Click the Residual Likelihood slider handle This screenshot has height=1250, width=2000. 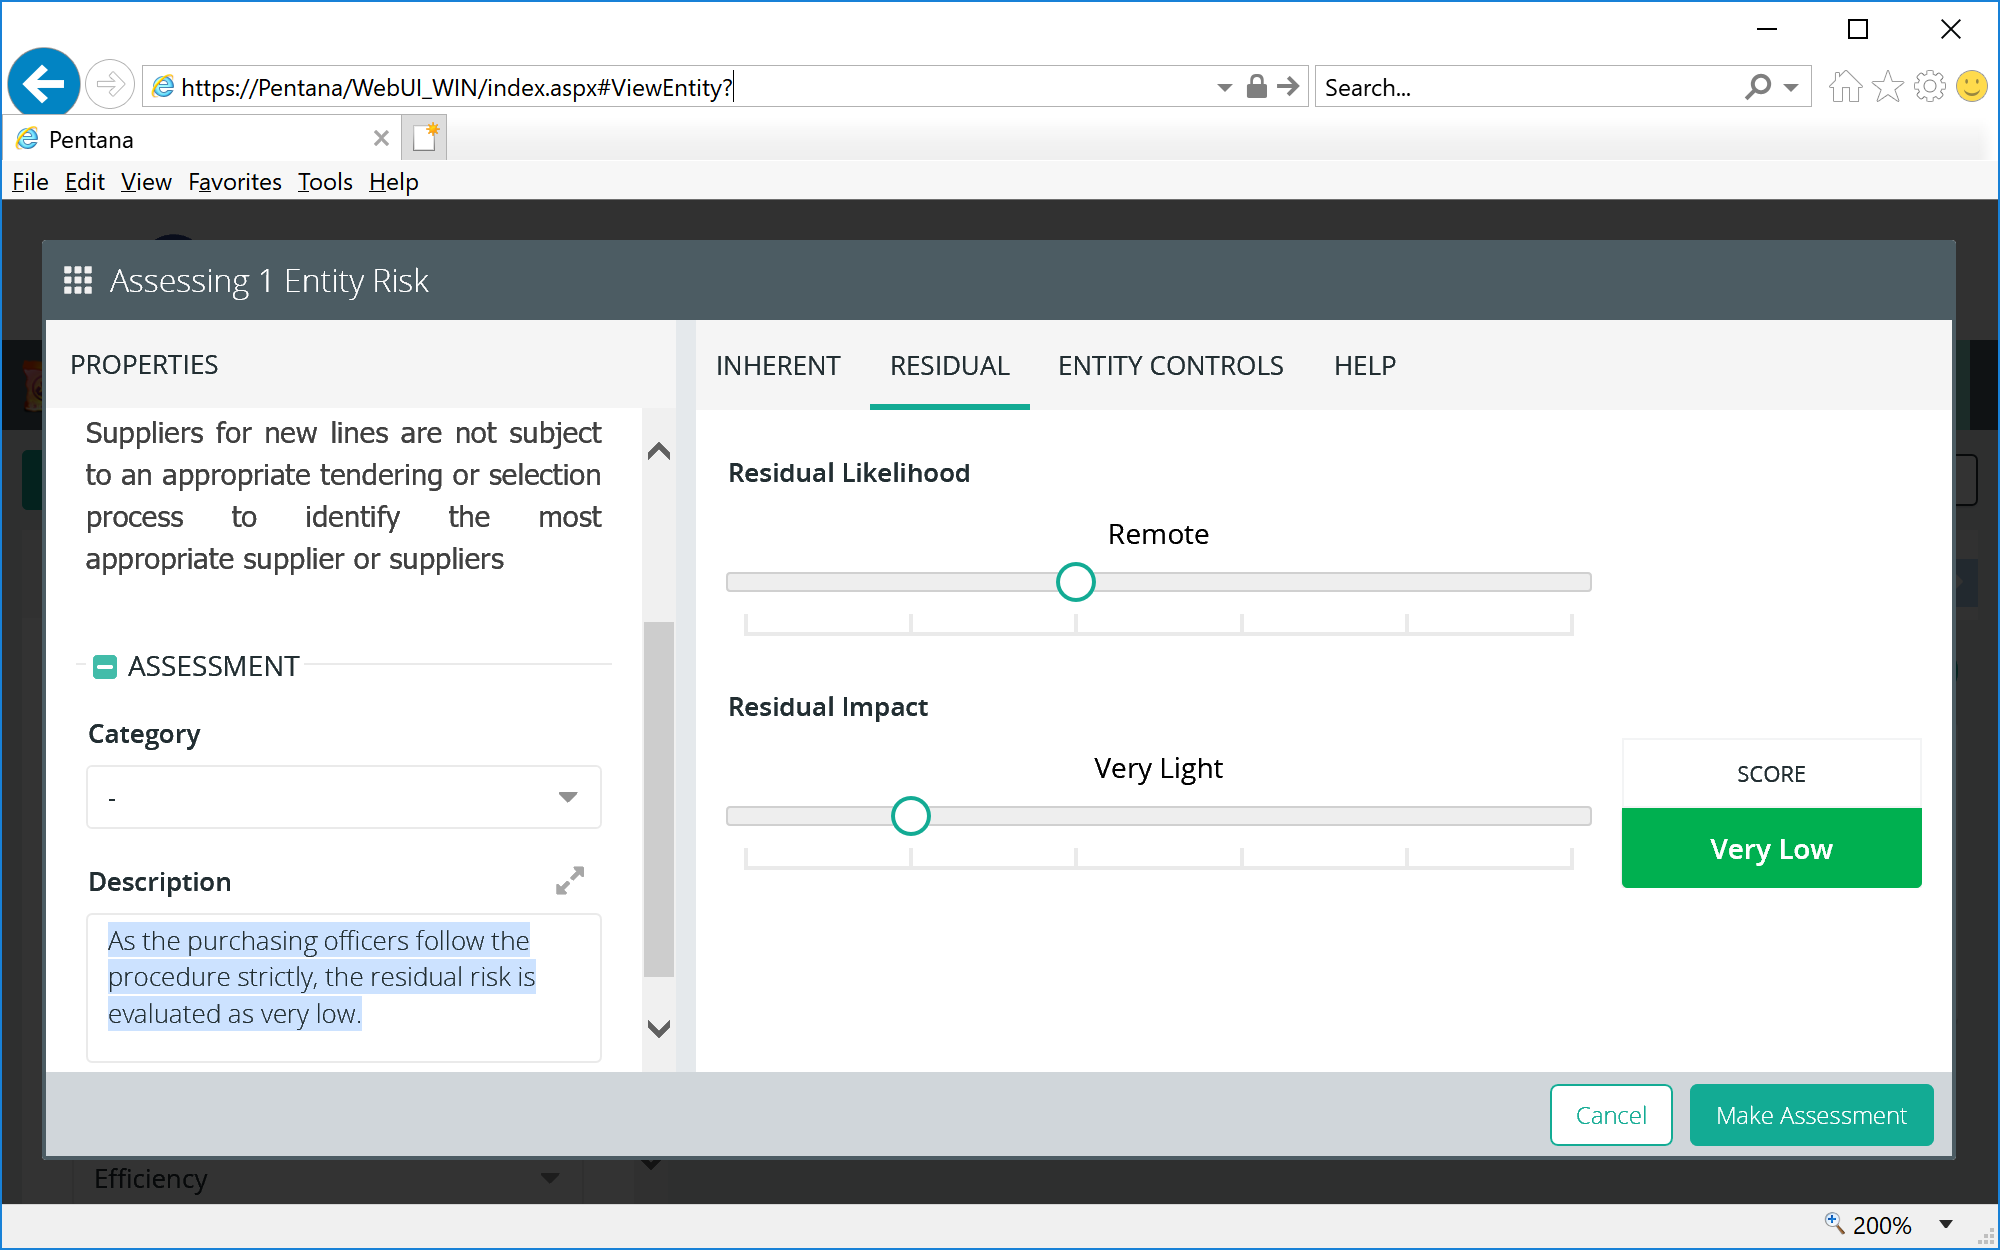(x=1075, y=582)
